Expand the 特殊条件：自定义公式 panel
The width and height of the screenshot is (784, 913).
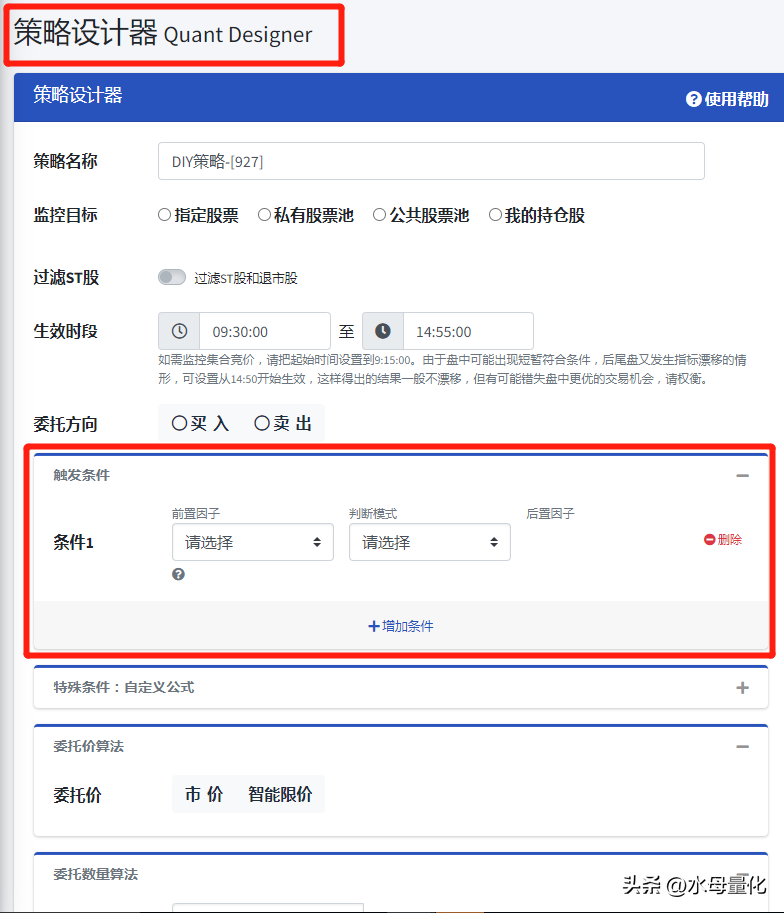(742, 688)
